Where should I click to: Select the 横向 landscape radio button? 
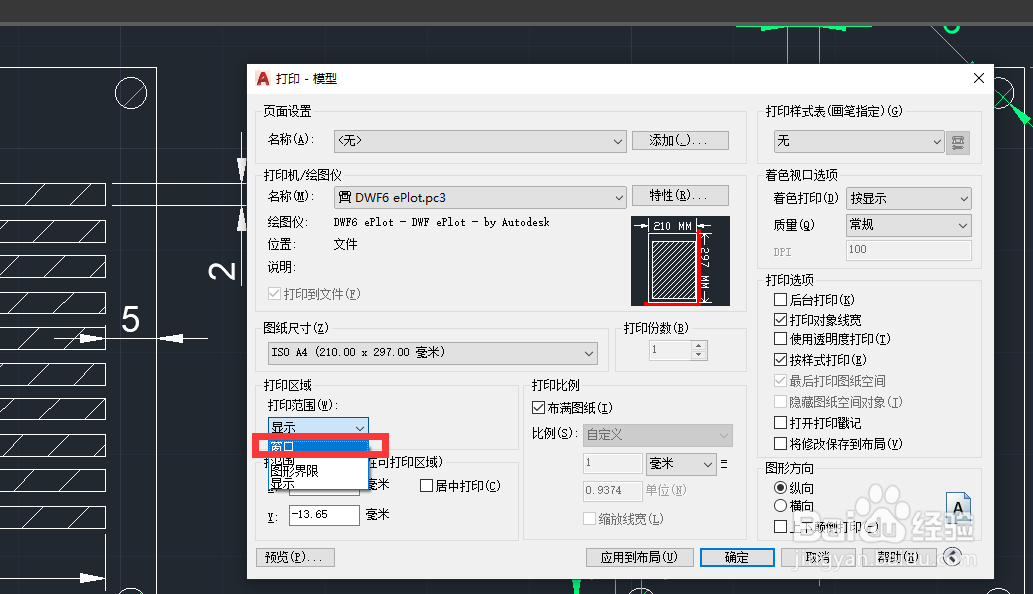(782, 504)
